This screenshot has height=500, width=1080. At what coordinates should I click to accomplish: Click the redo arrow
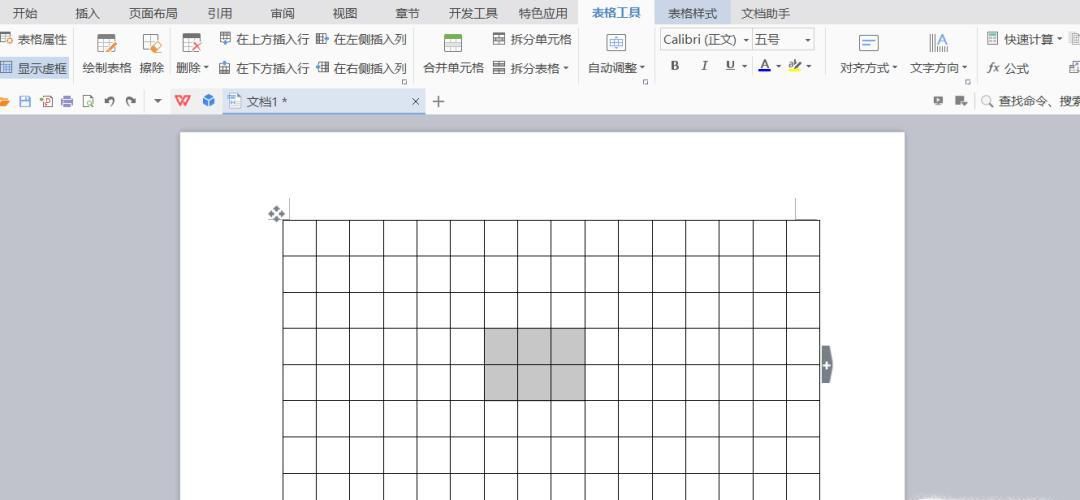131,101
